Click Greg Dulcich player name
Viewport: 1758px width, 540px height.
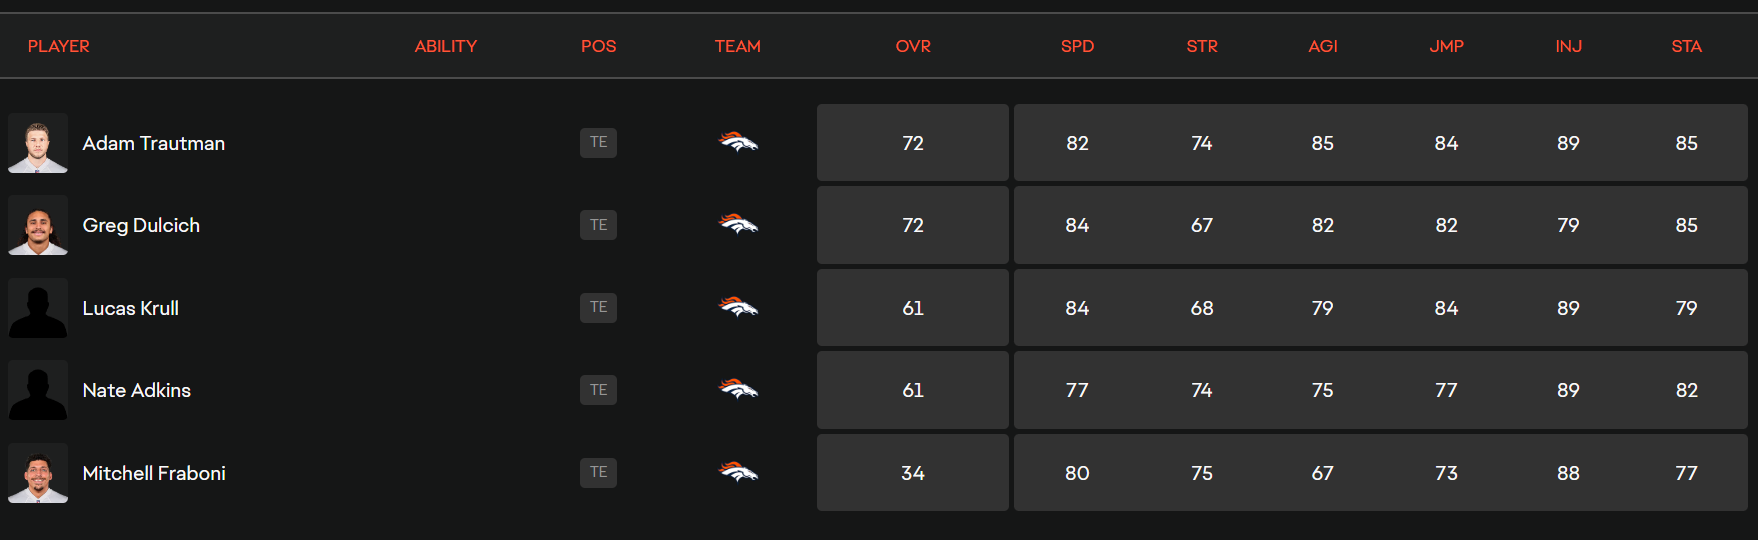[x=141, y=225]
